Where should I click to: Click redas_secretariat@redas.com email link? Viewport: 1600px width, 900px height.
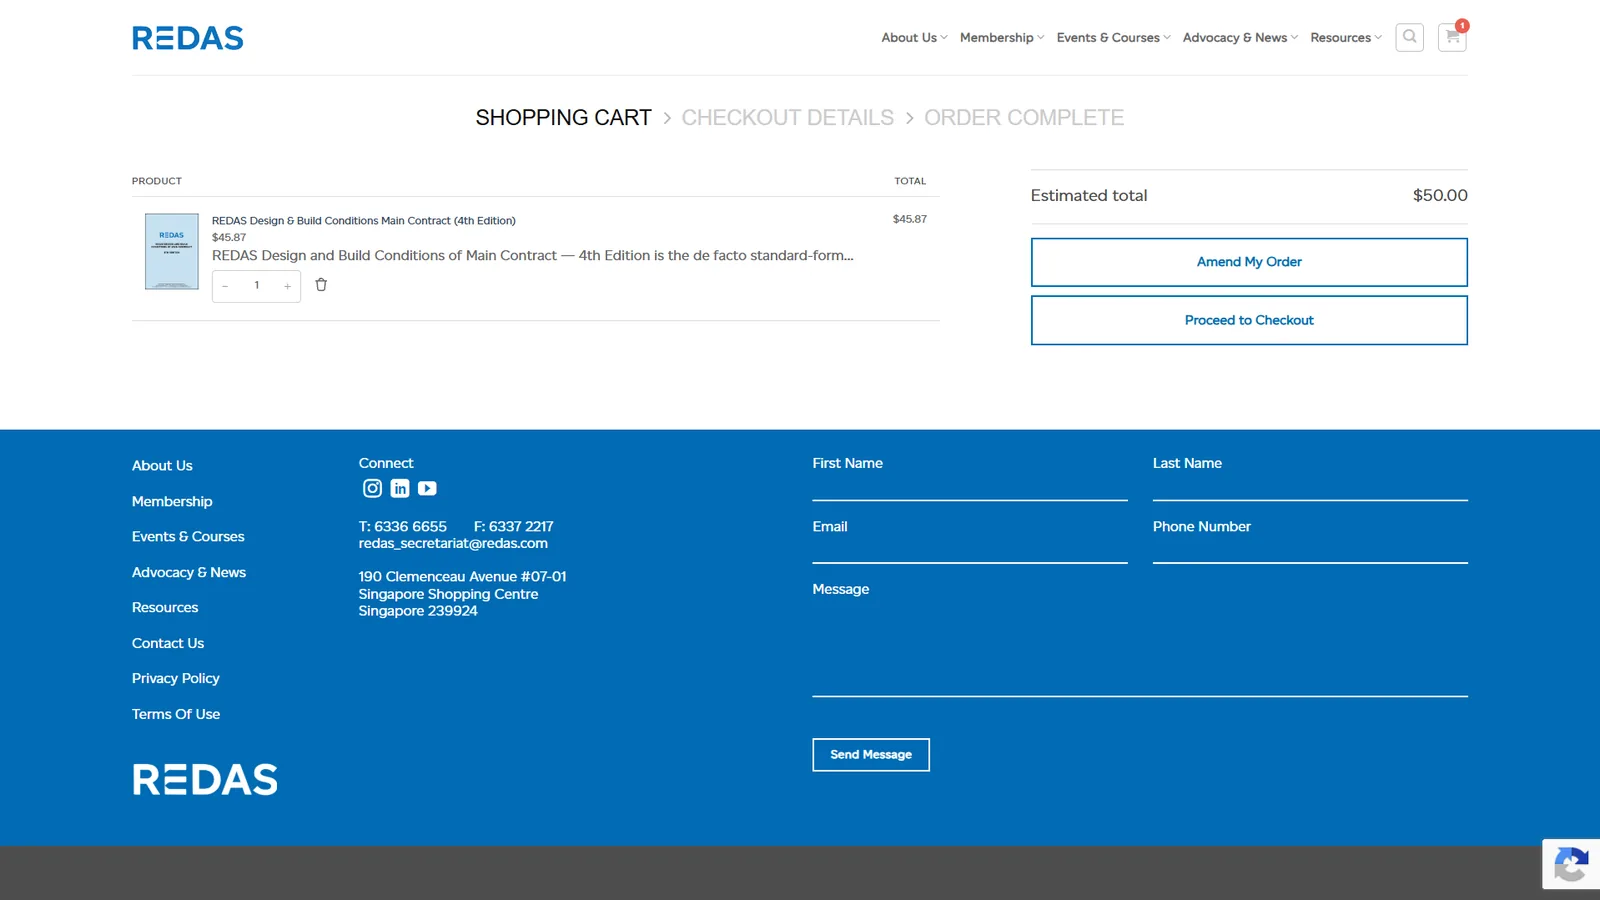point(453,544)
